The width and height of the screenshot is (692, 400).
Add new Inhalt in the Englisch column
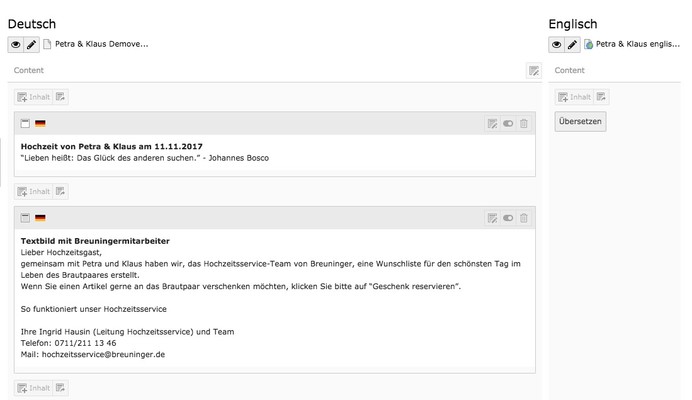574,97
